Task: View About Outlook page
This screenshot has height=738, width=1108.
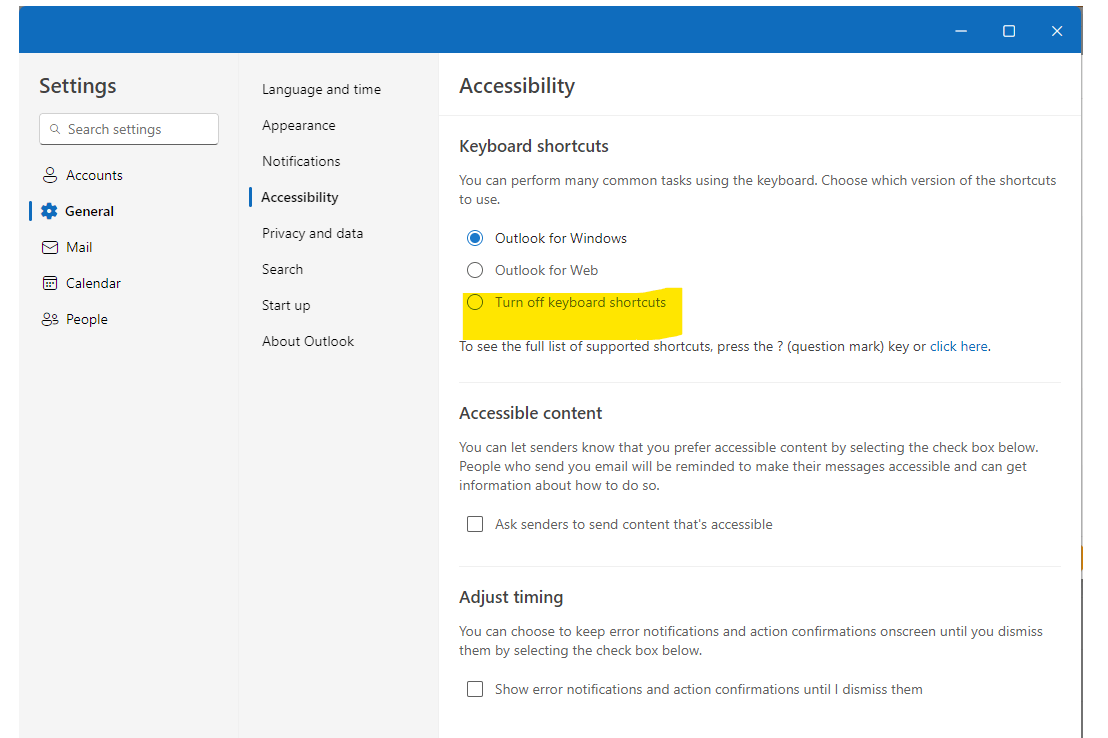Action: 308,342
